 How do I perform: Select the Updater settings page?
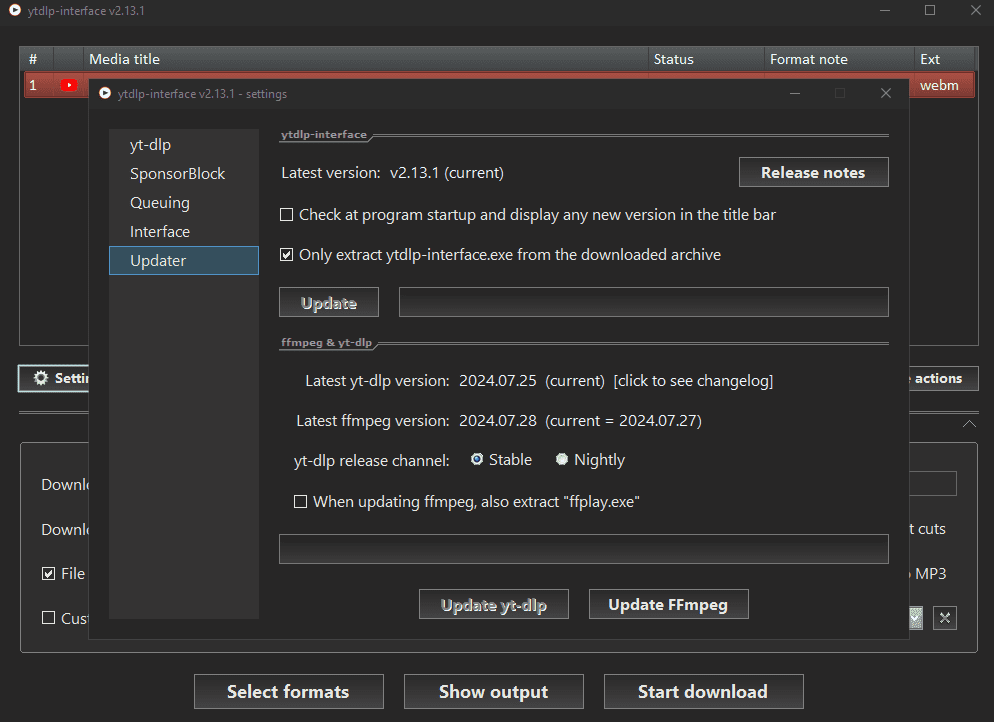(x=184, y=261)
